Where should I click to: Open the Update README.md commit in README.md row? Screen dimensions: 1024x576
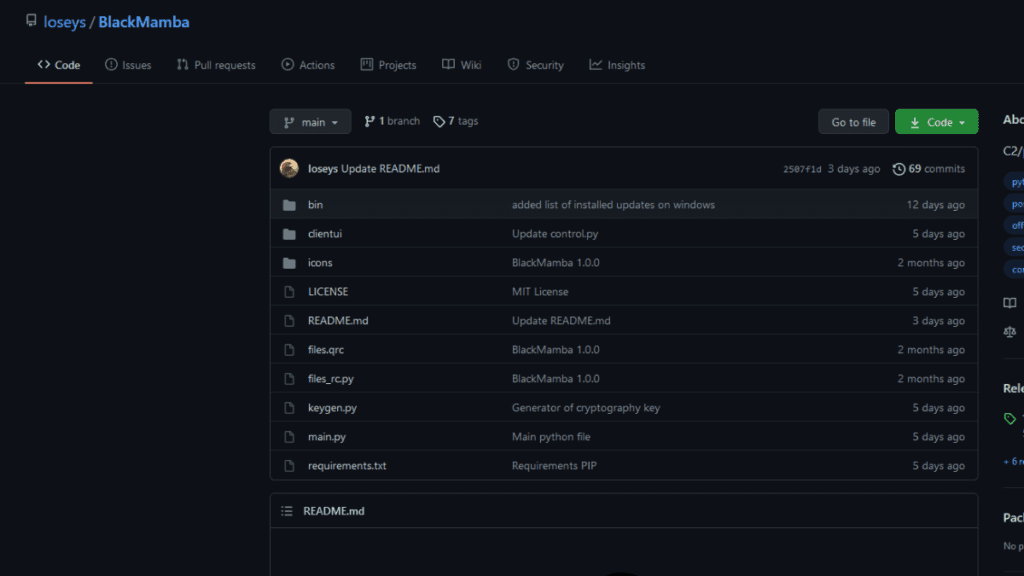pos(561,321)
